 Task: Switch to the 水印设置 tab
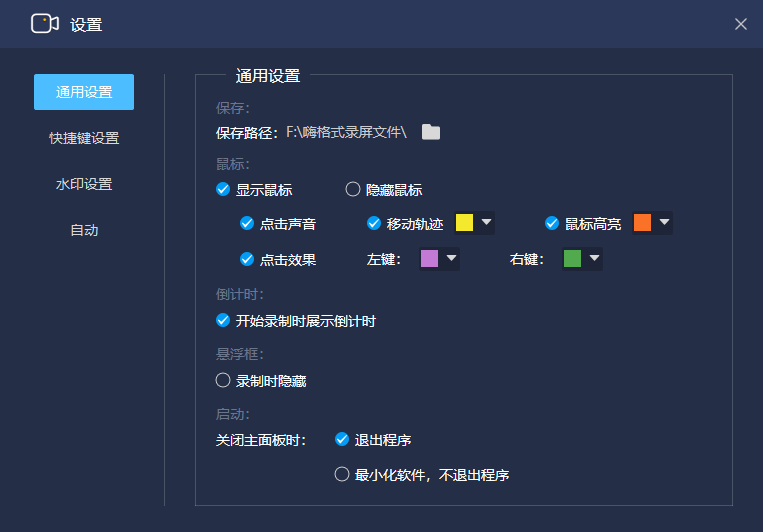84,184
